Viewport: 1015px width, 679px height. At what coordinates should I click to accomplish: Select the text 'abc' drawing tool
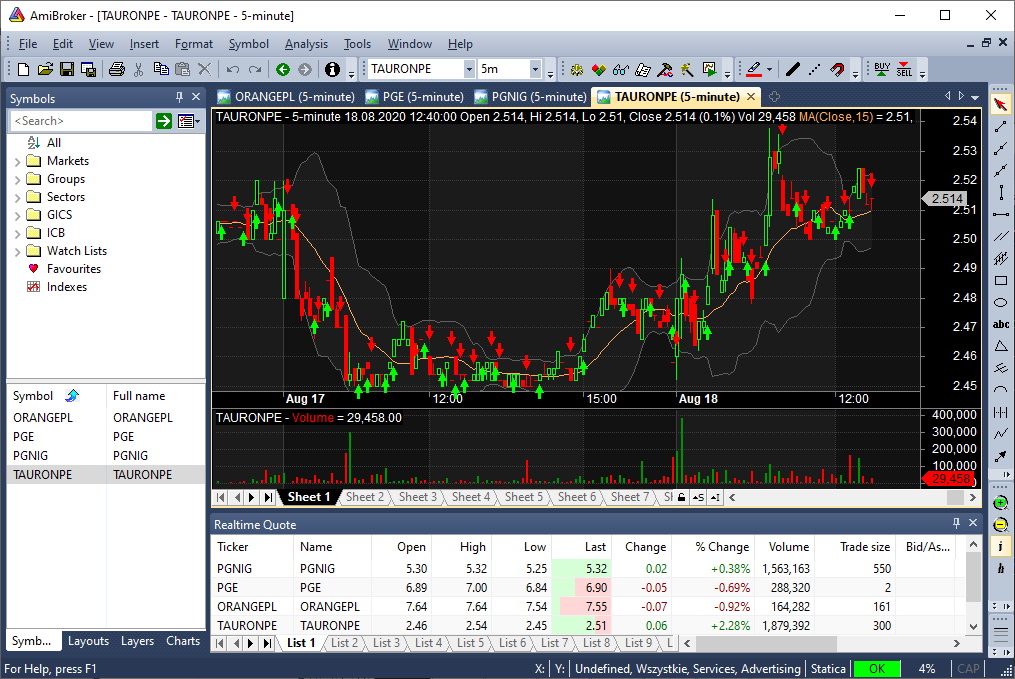coord(1000,324)
